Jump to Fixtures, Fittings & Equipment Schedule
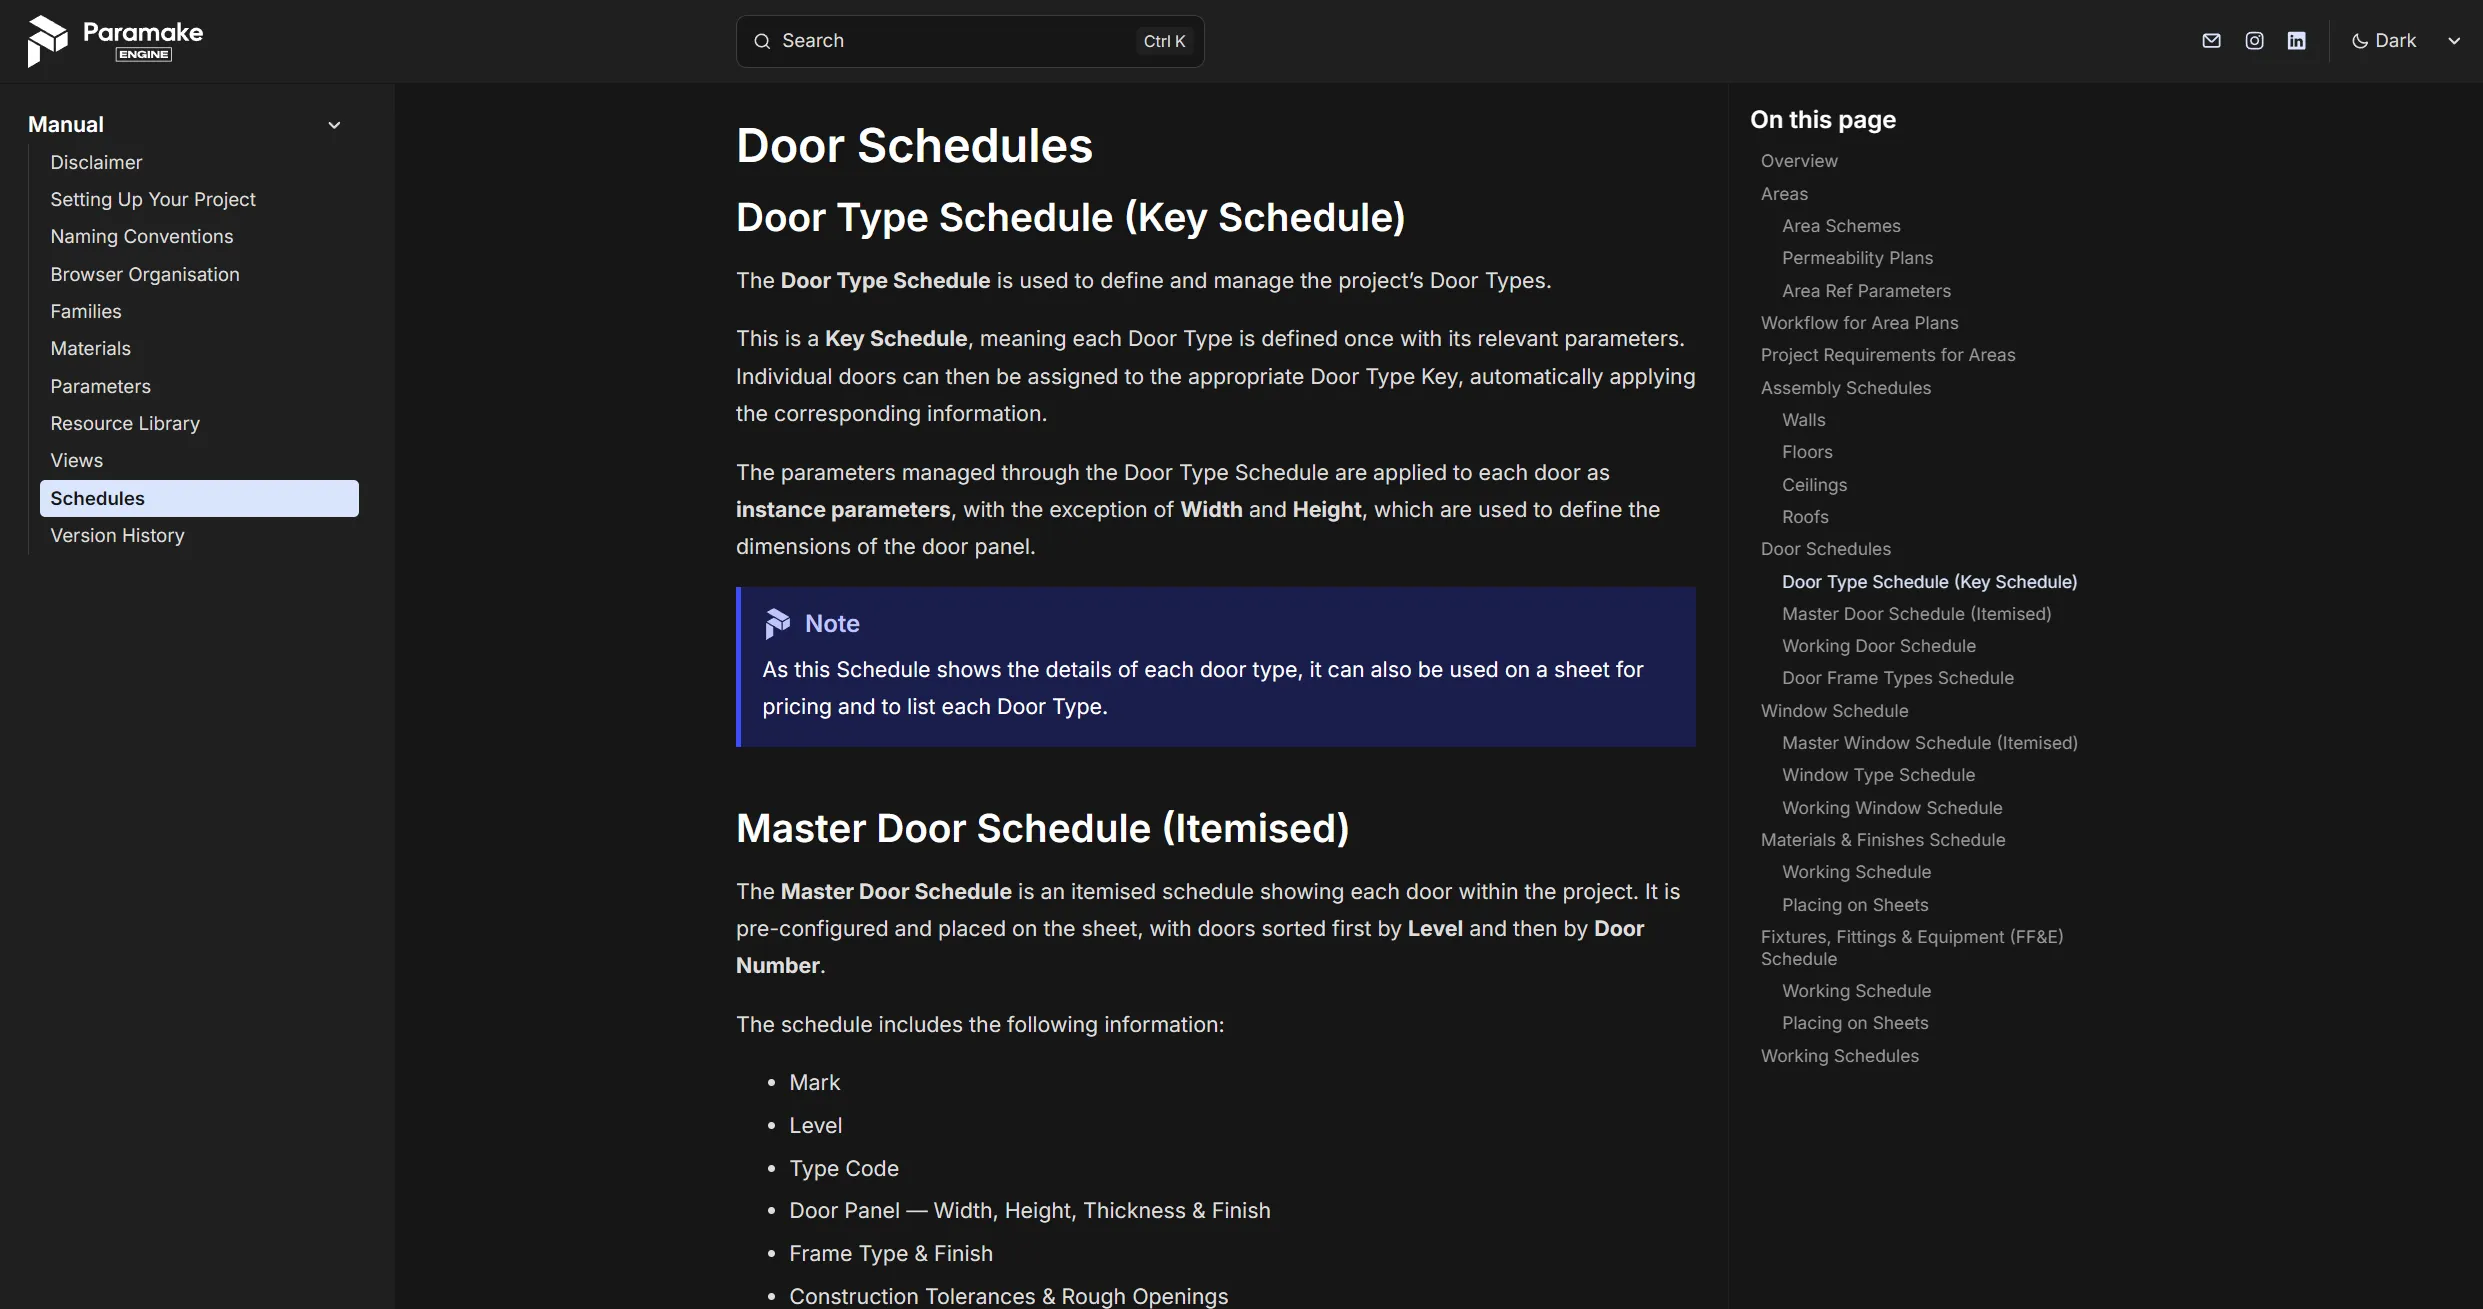Image resolution: width=2483 pixels, height=1309 pixels. click(1912, 948)
